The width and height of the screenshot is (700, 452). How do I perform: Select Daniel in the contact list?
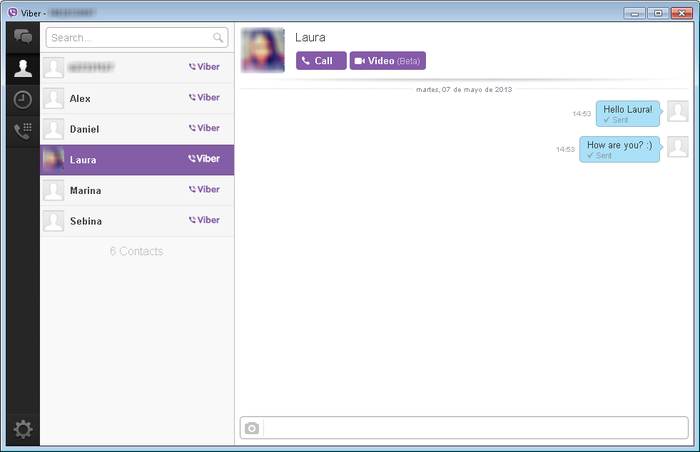tap(137, 129)
